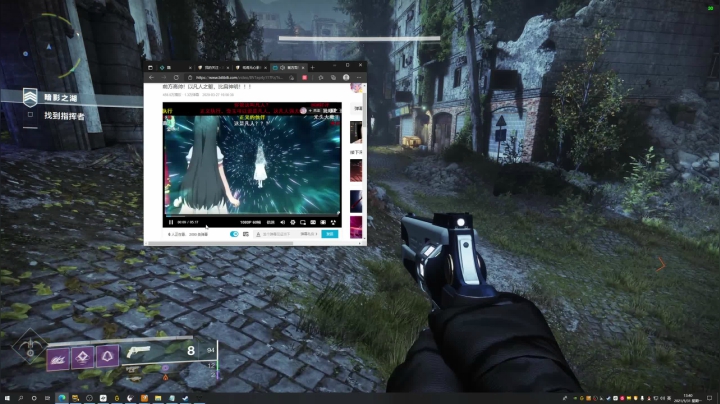This screenshot has width=720, height=404.
Task: Open the Windows Start menu
Action: click(x=6, y=398)
